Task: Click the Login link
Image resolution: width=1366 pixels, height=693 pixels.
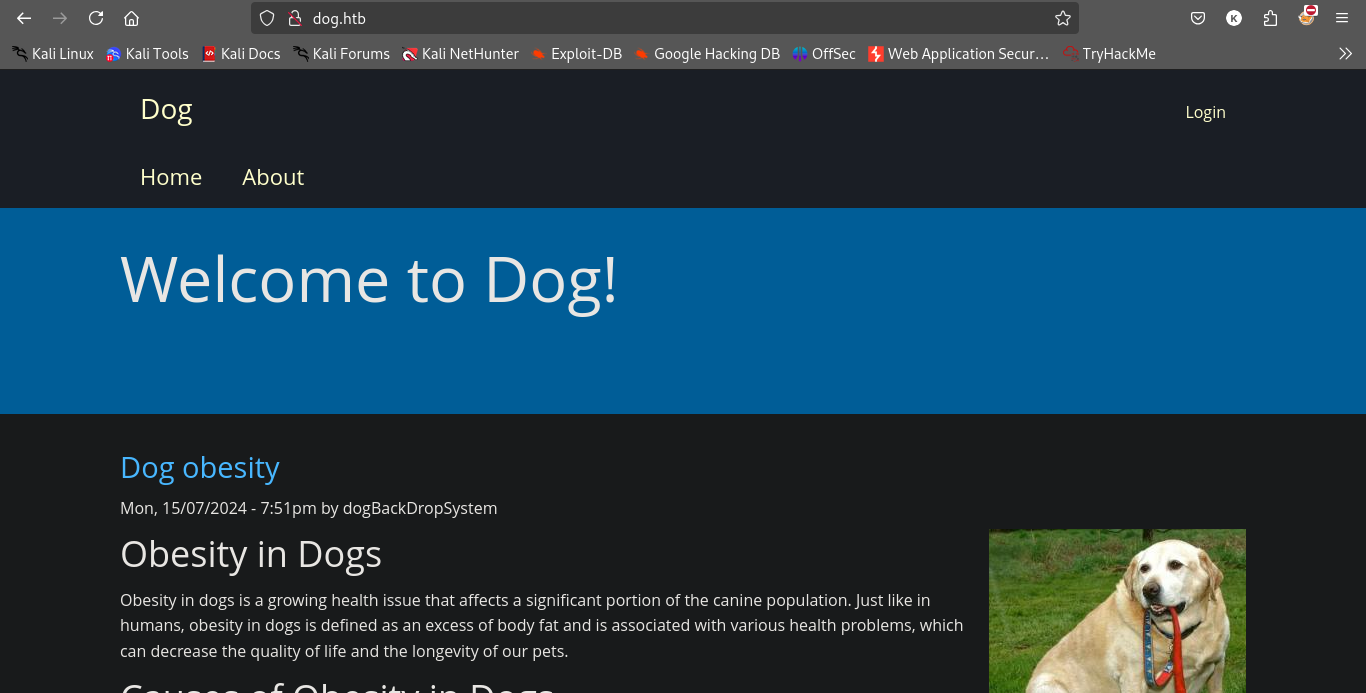Action: (1205, 112)
